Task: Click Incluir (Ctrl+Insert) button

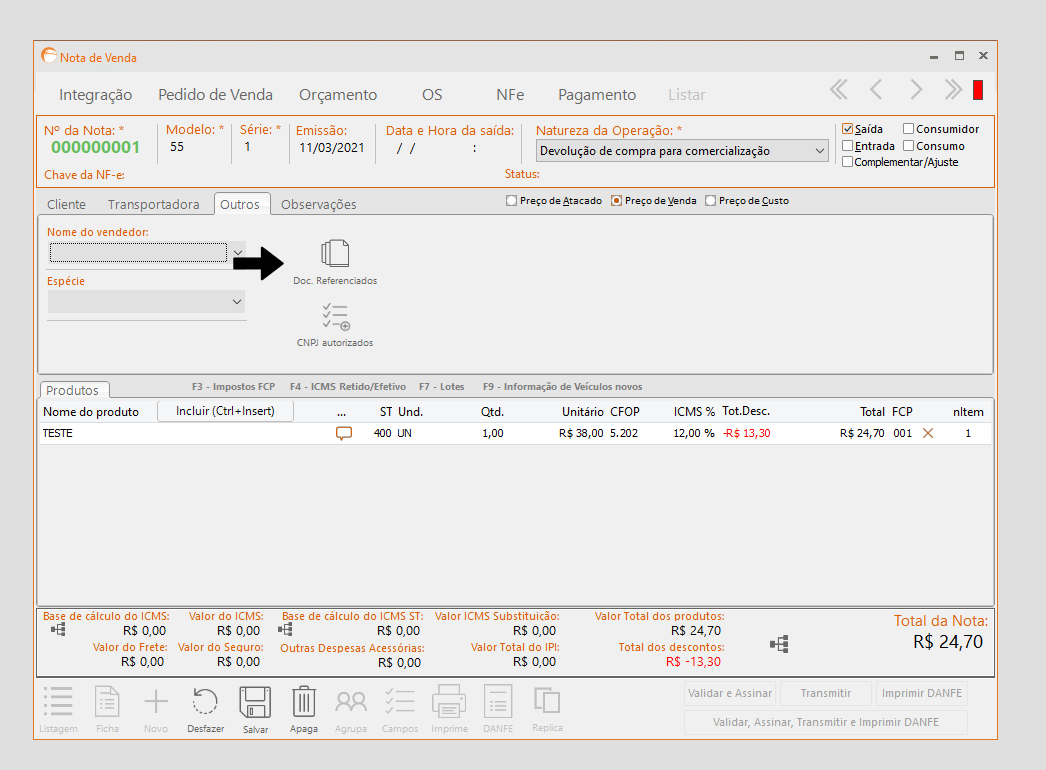Action: point(225,411)
